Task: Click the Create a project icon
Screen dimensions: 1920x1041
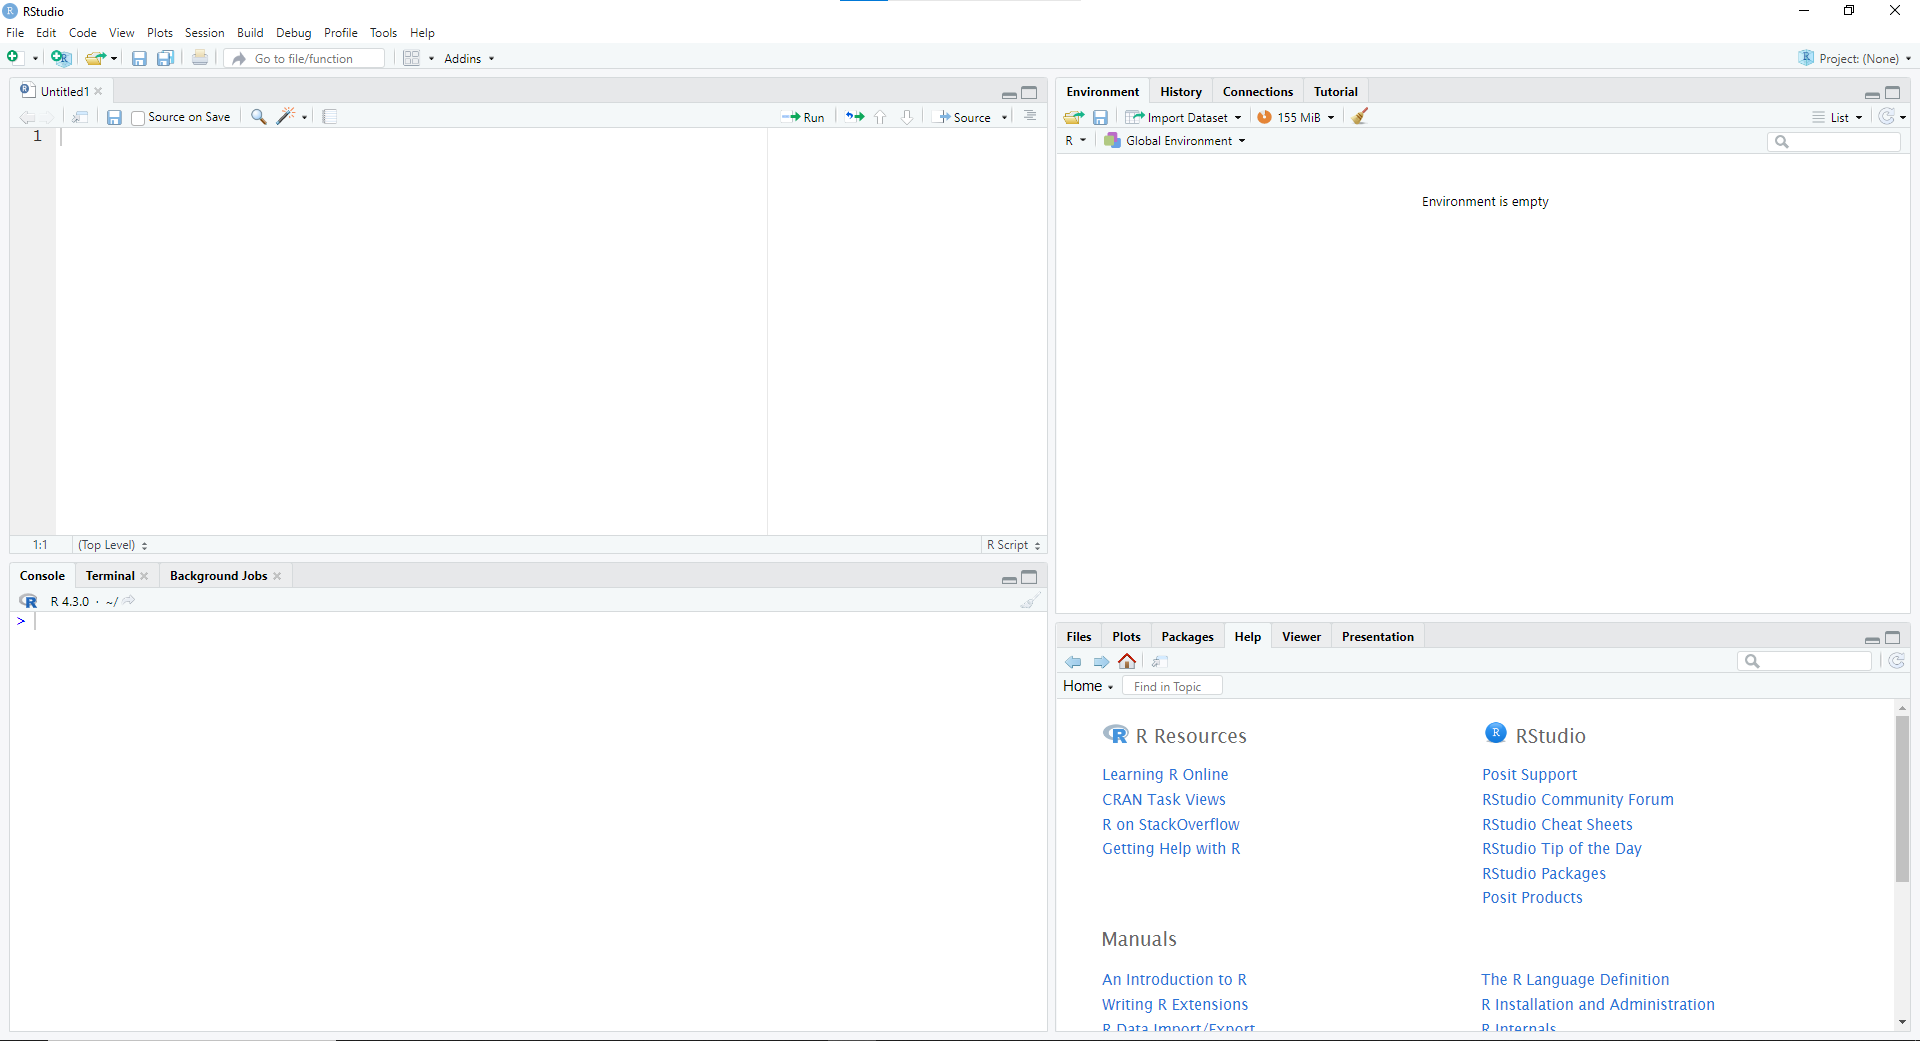Action: (60, 58)
